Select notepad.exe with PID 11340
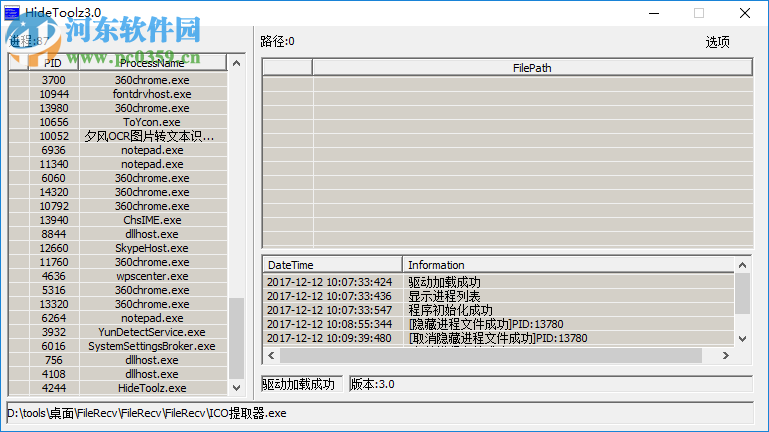This screenshot has width=769, height=432. pos(118,164)
